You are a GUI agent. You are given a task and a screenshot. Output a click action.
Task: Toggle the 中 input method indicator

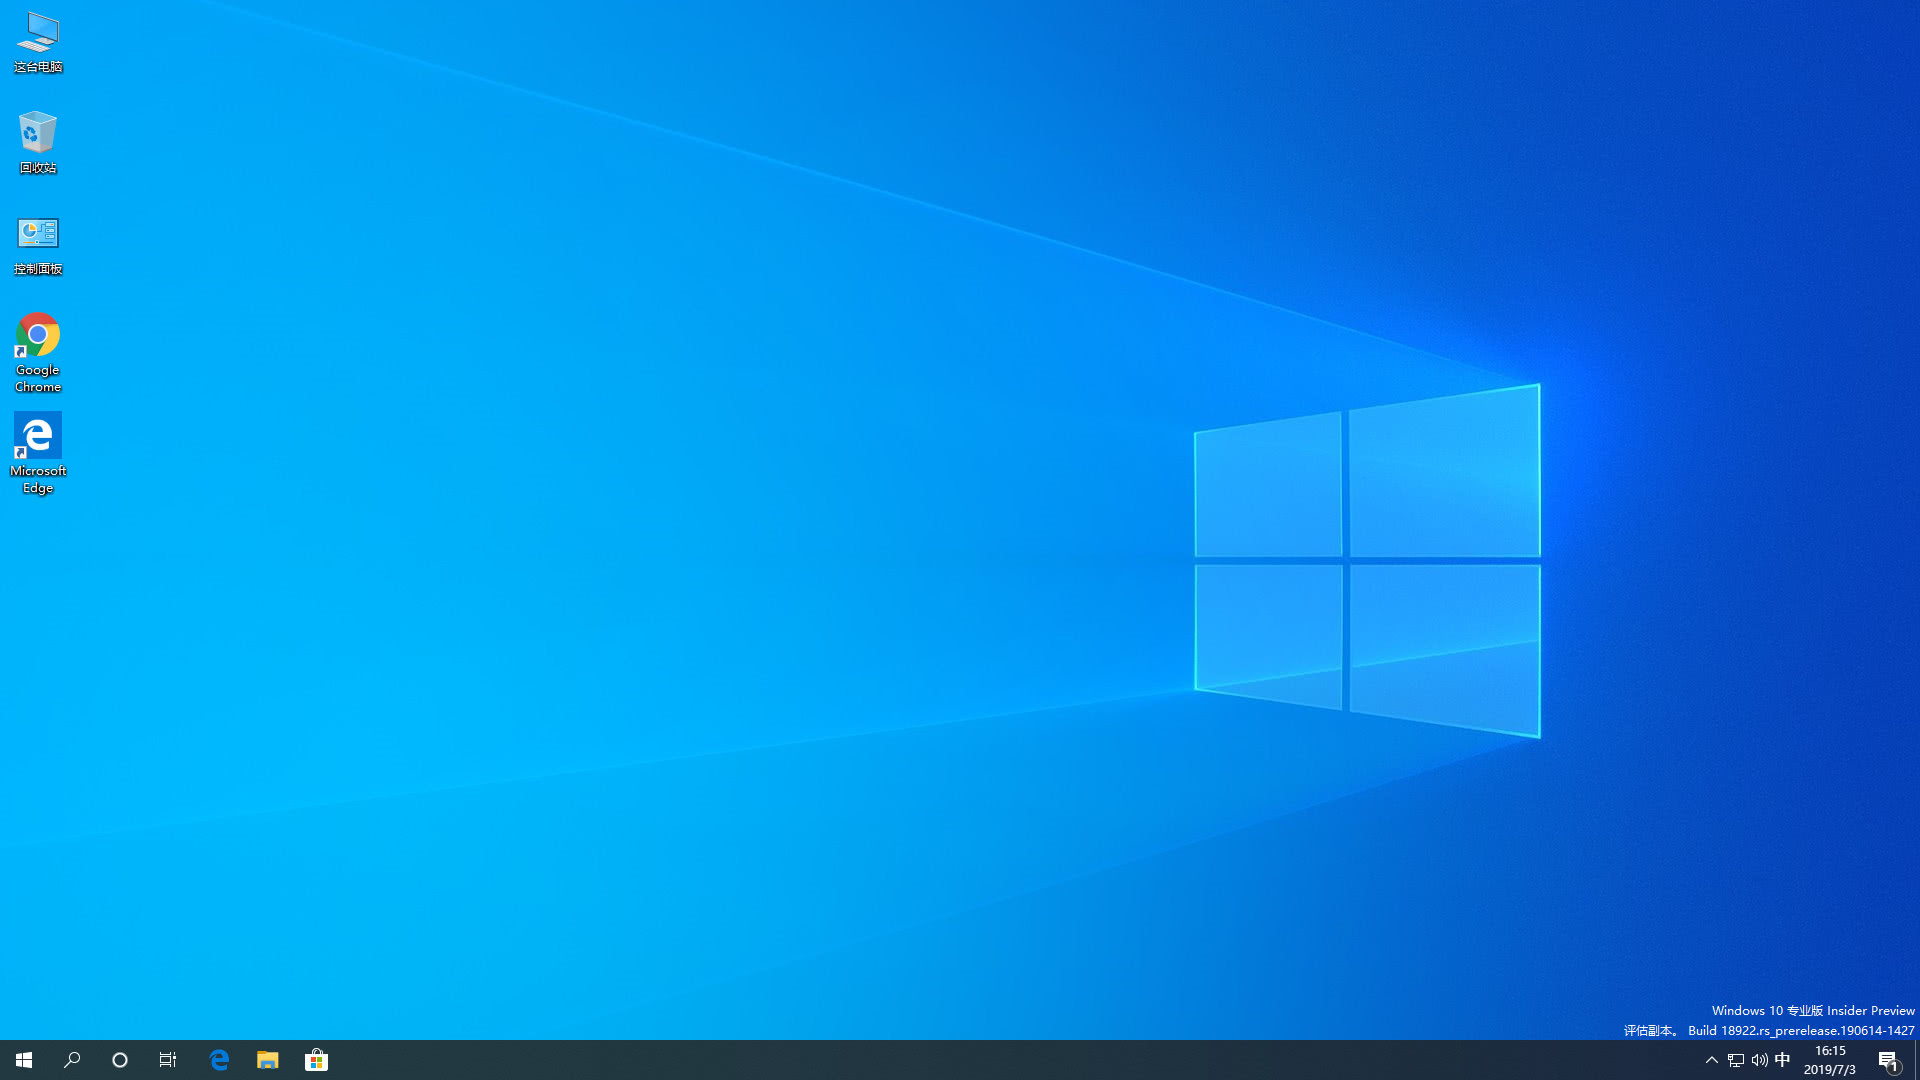[x=1782, y=1060]
